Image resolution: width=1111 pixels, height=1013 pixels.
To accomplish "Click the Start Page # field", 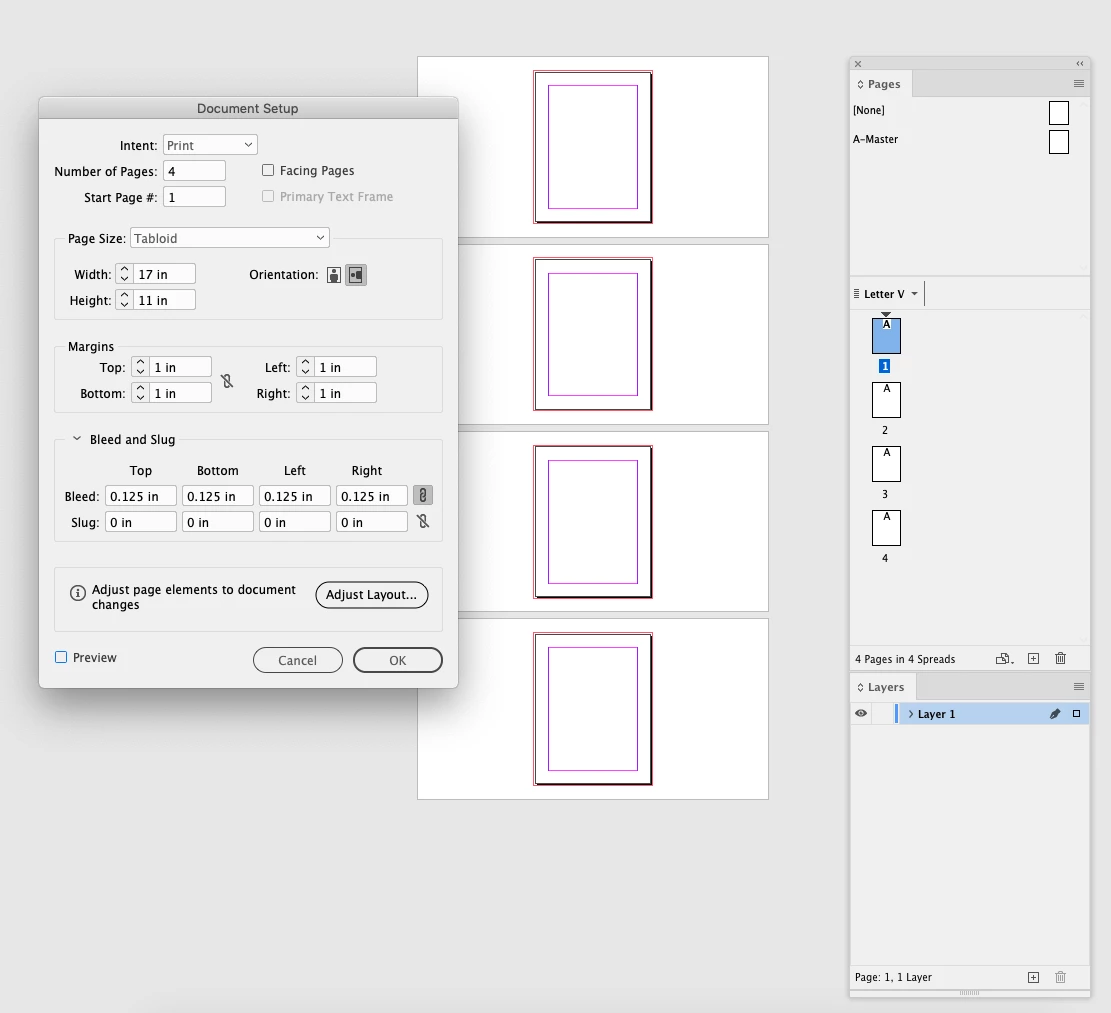I will point(194,197).
